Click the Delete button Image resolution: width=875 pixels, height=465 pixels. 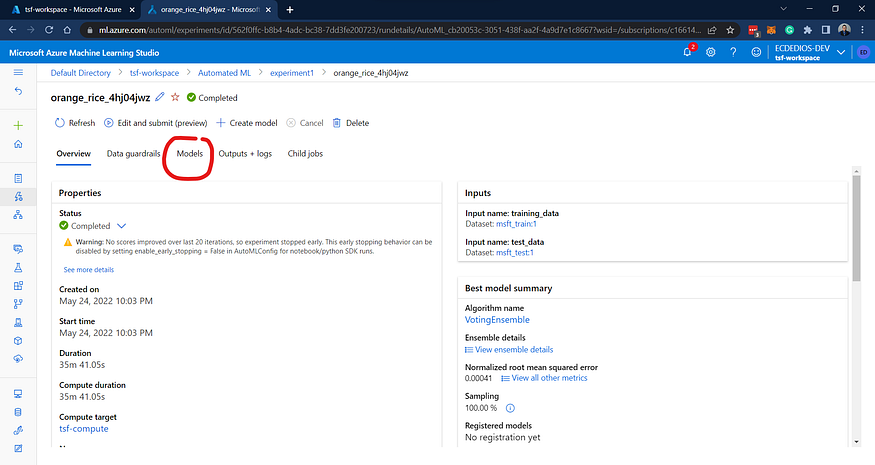(x=351, y=123)
